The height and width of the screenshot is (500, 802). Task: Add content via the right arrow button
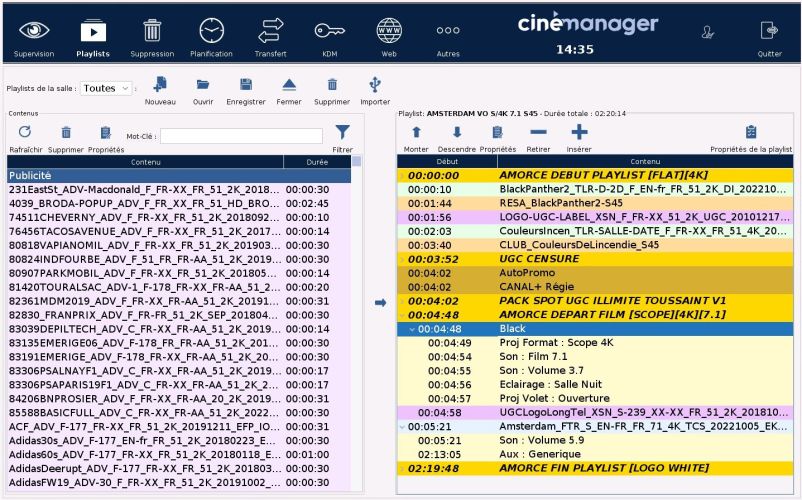(380, 303)
